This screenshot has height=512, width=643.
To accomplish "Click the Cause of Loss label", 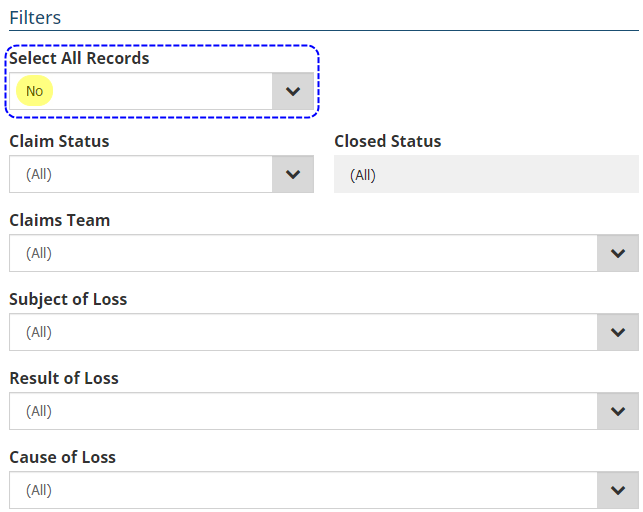I will click(62, 457).
